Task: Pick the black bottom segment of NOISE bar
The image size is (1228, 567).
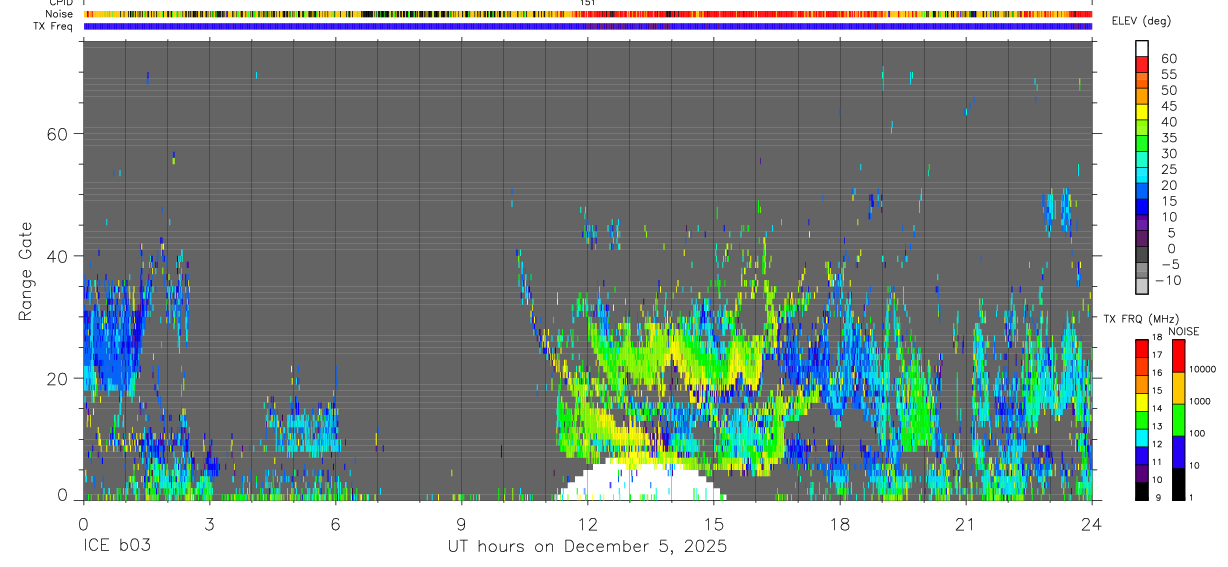Action: click(x=1179, y=482)
